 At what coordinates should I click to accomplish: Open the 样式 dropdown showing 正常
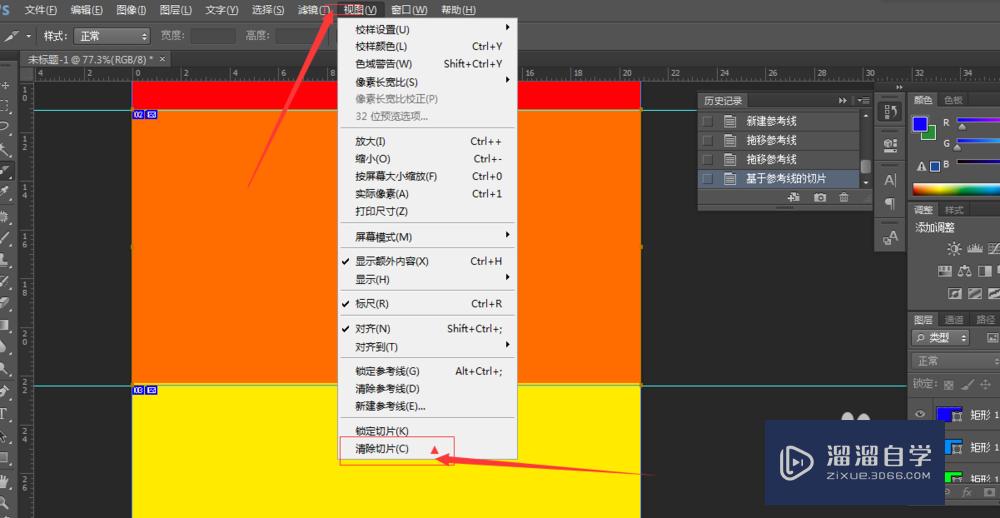112,36
